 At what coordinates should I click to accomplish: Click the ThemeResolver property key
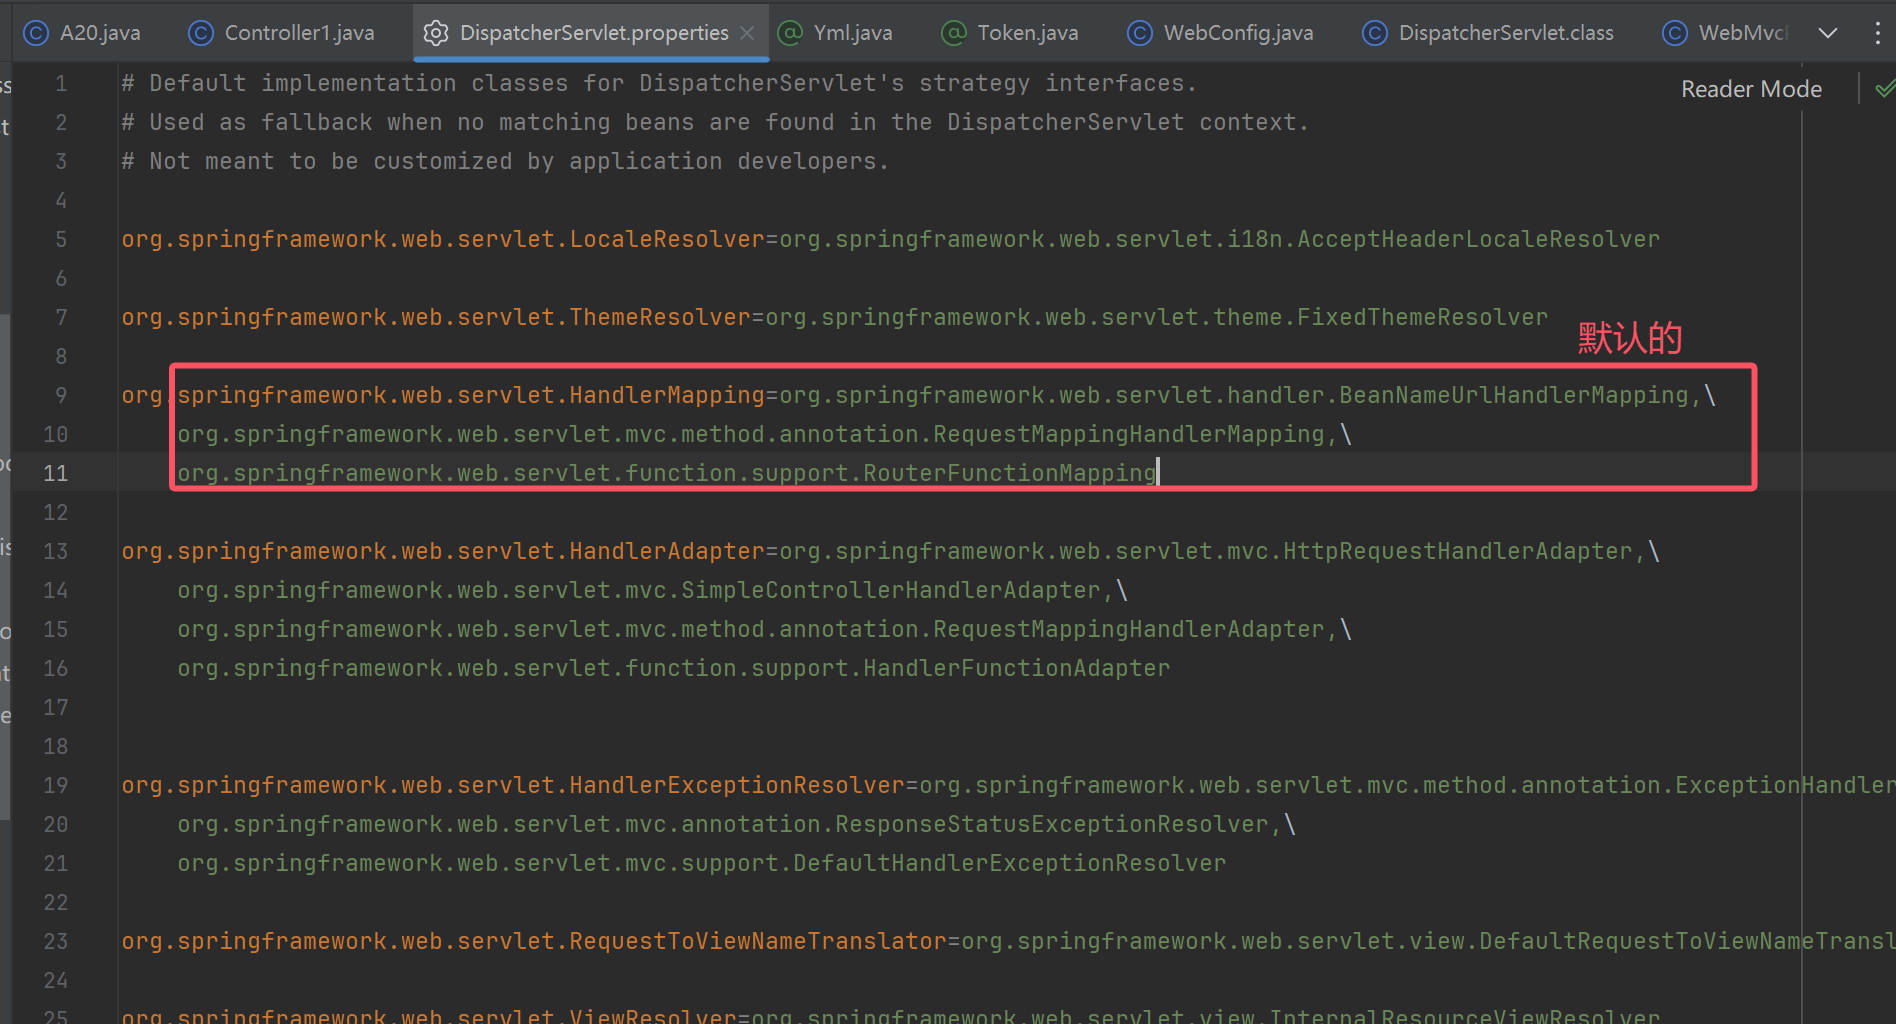[x=436, y=317]
